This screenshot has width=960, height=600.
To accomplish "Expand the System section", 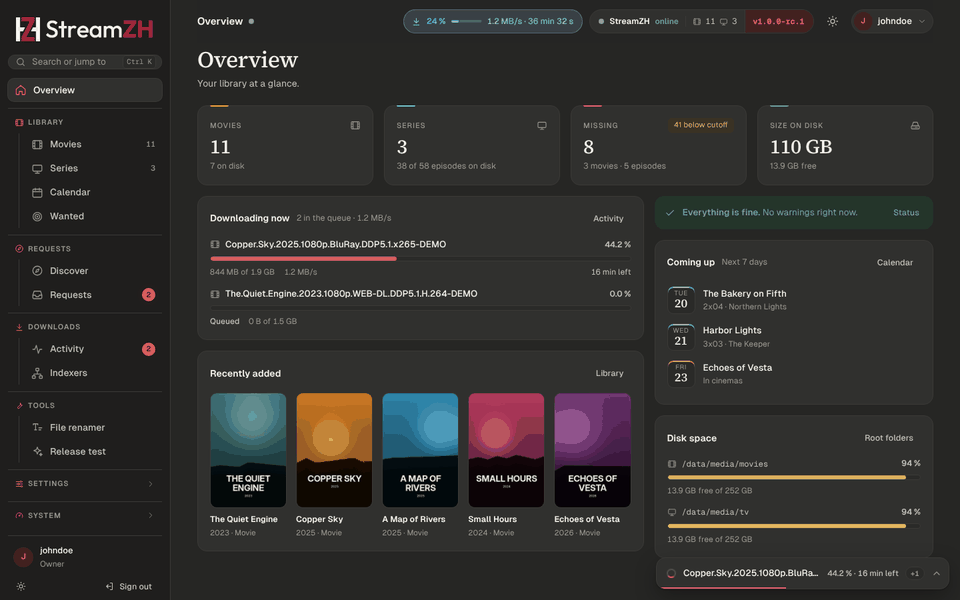I will click(85, 516).
